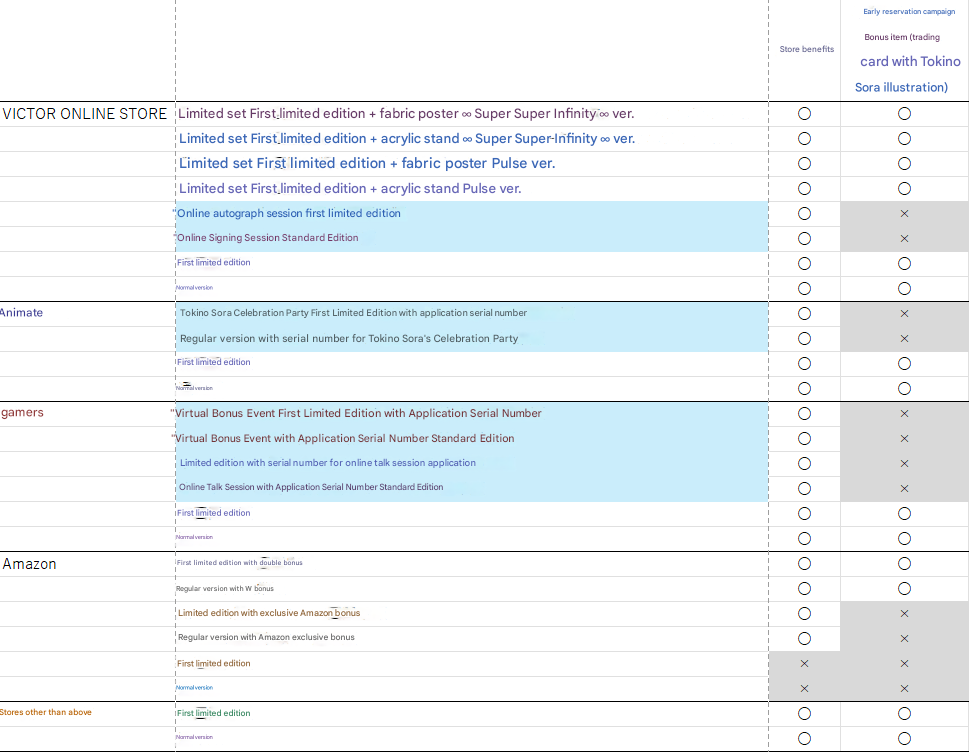
Task: Click X mark for Virtual Bonus Event First Limited row
Action: click(x=904, y=413)
